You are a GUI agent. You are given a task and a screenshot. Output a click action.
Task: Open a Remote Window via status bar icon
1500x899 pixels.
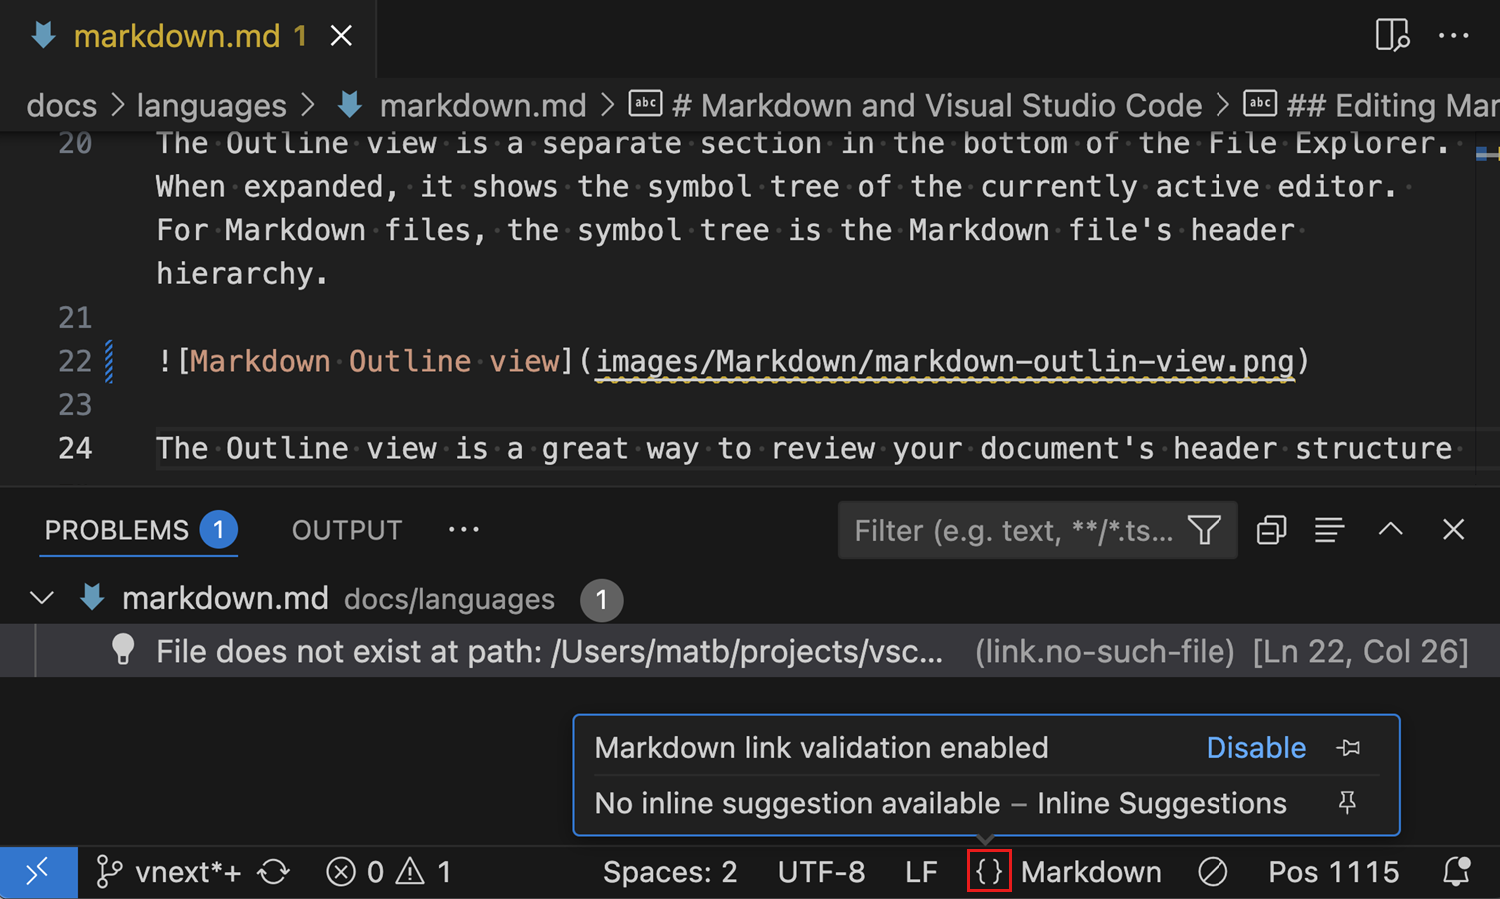pyautogui.click(x=38, y=872)
